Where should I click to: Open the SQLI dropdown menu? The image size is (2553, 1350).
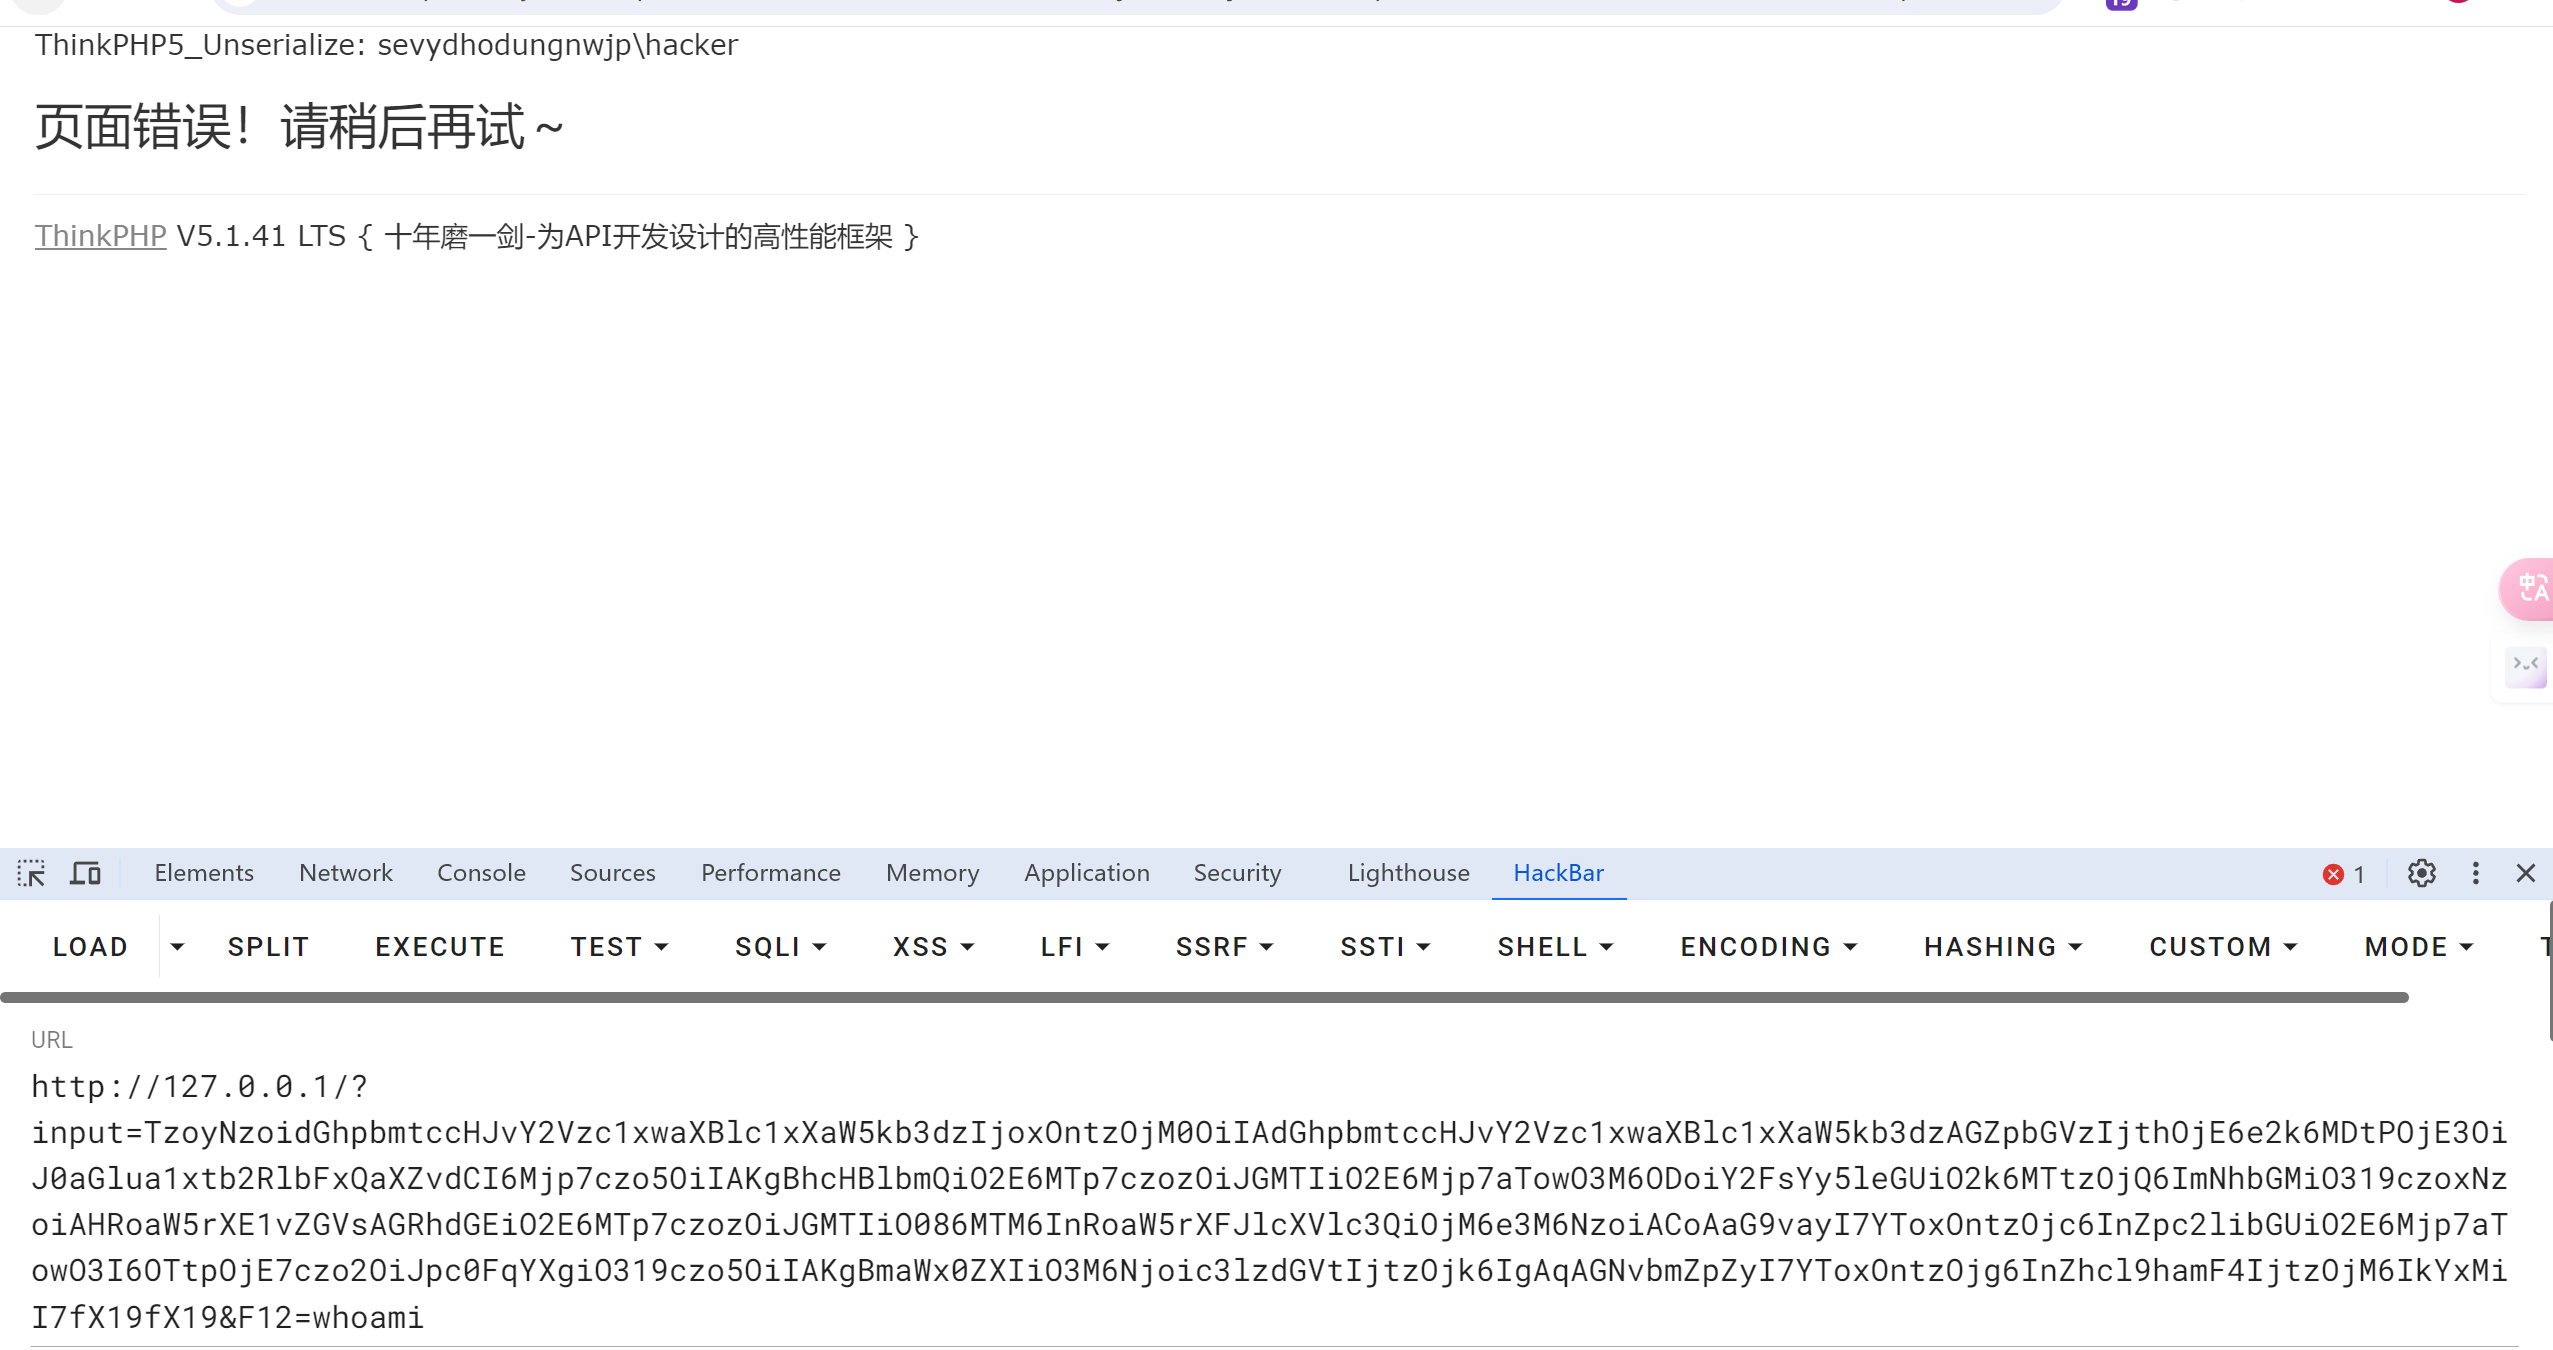[780, 946]
